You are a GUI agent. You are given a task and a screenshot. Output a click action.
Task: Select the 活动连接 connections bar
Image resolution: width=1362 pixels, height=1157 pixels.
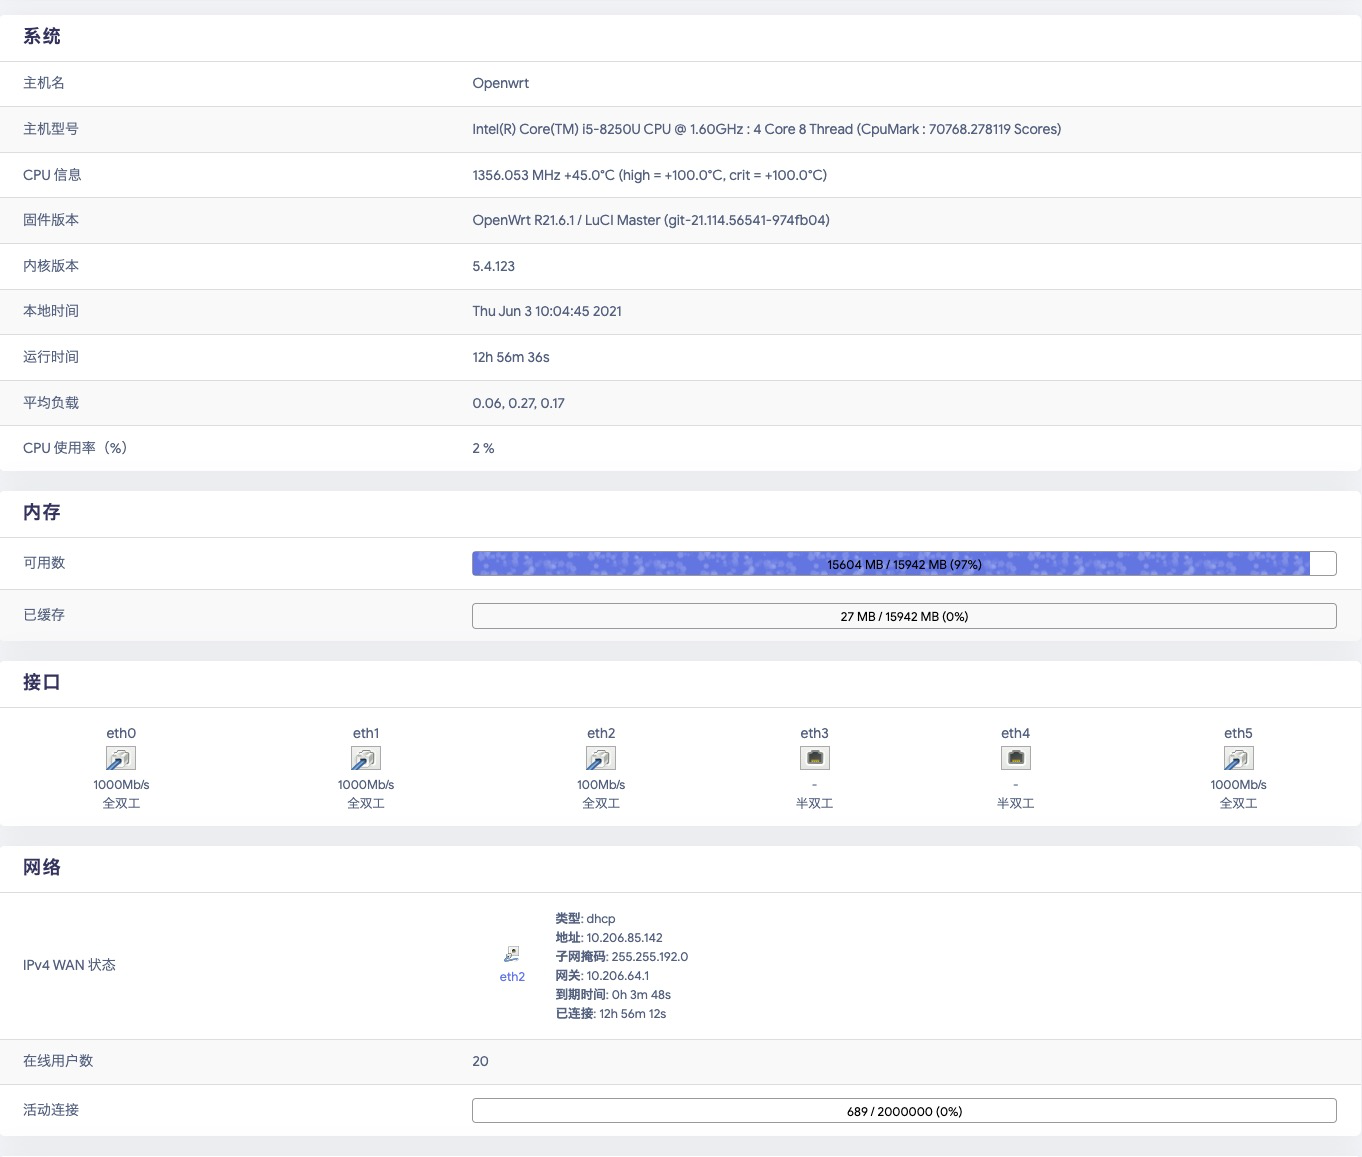click(x=903, y=1110)
